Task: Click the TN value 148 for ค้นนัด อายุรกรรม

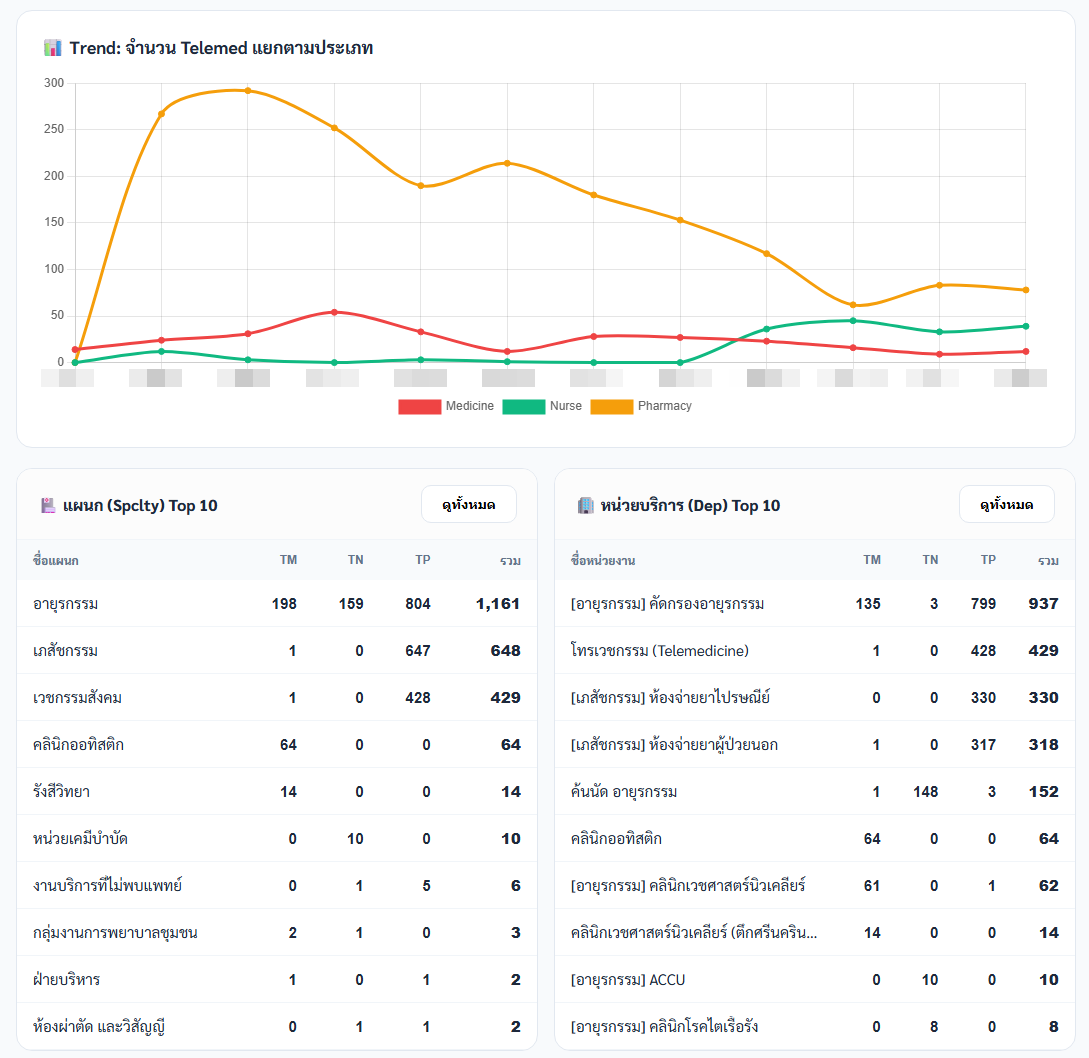Action: point(926,792)
